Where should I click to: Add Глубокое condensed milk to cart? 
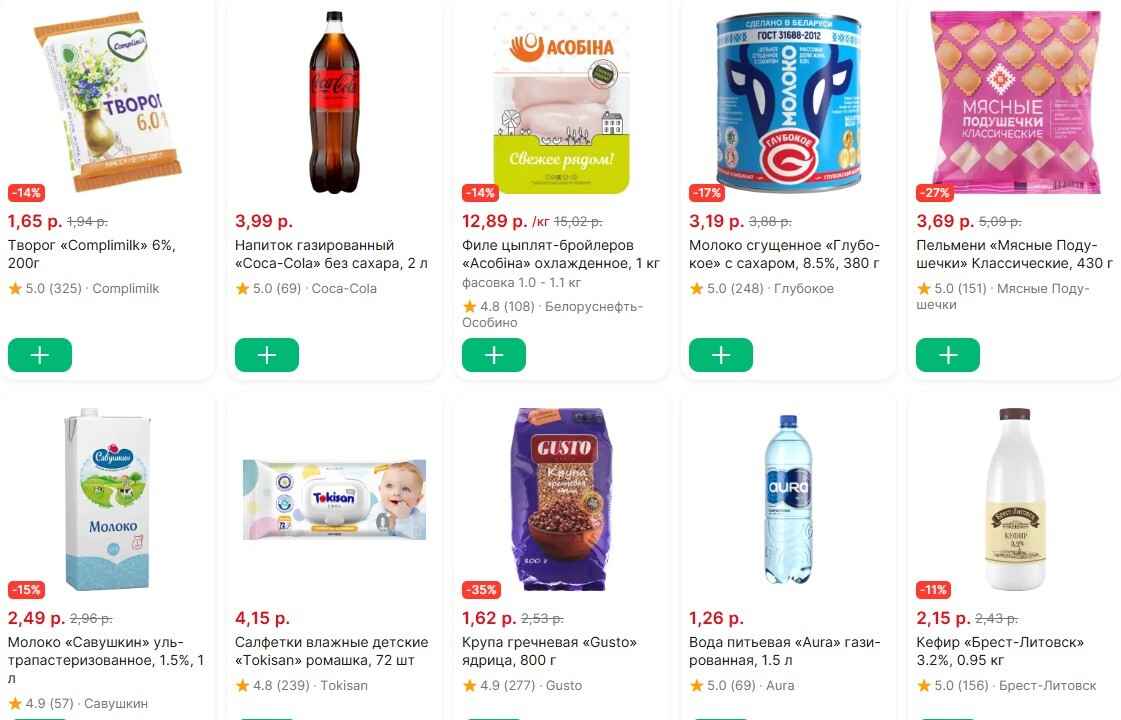click(x=721, y=355)
